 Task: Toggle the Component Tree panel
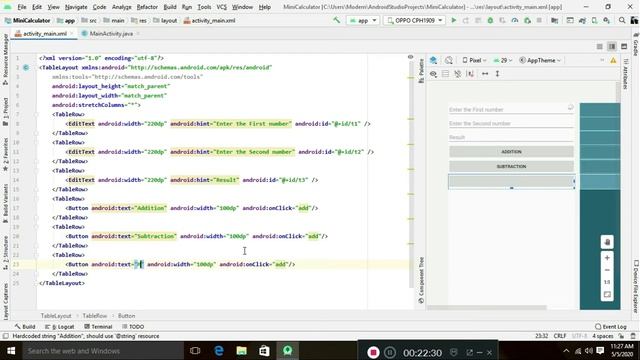pyautogui.click(x=421, y=280)
